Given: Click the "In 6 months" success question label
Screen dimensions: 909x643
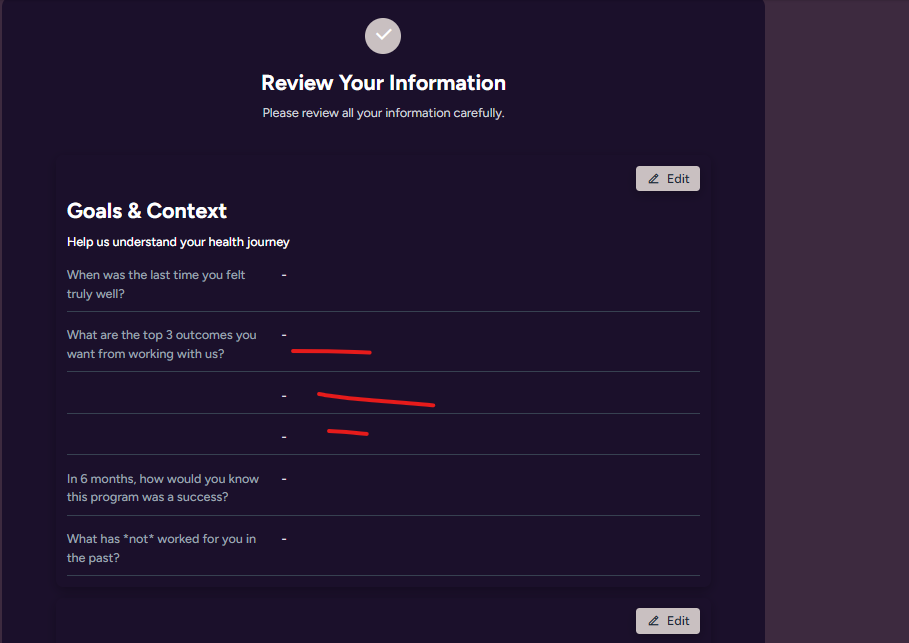Looking at the screenshot, I should [162, 488].
